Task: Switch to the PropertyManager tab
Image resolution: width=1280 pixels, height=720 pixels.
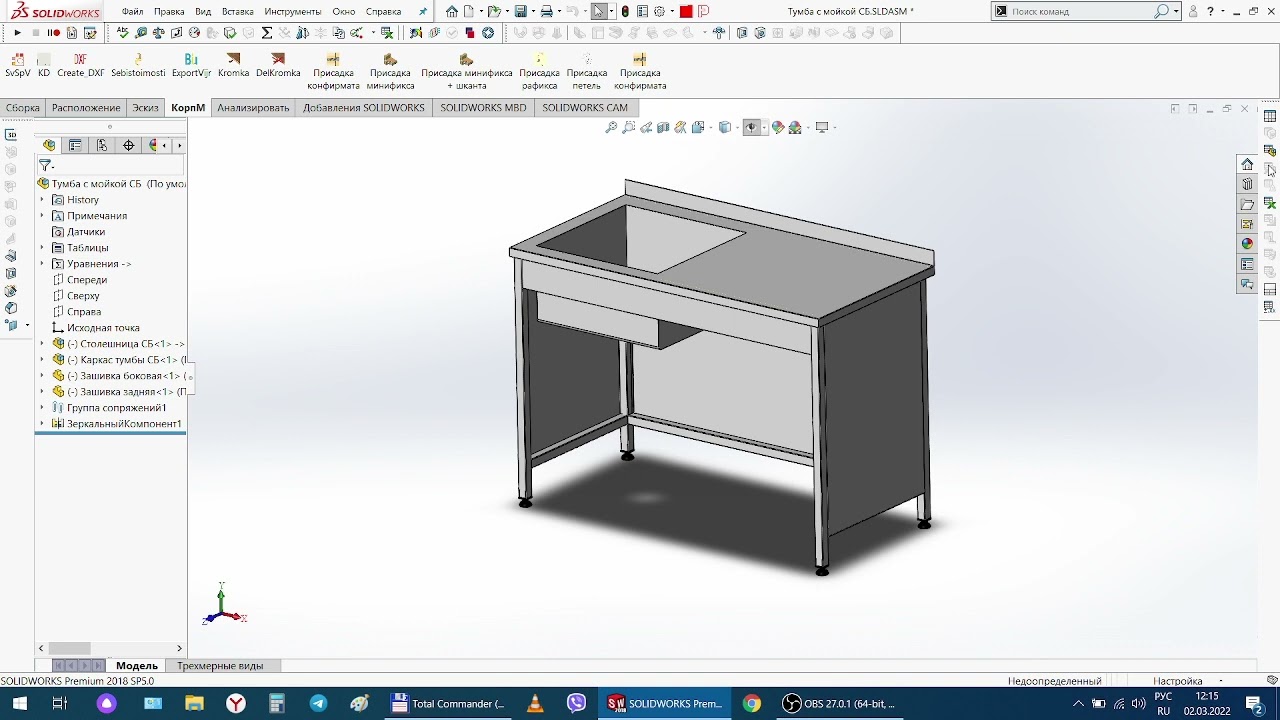Action: [x=76, y=146]
